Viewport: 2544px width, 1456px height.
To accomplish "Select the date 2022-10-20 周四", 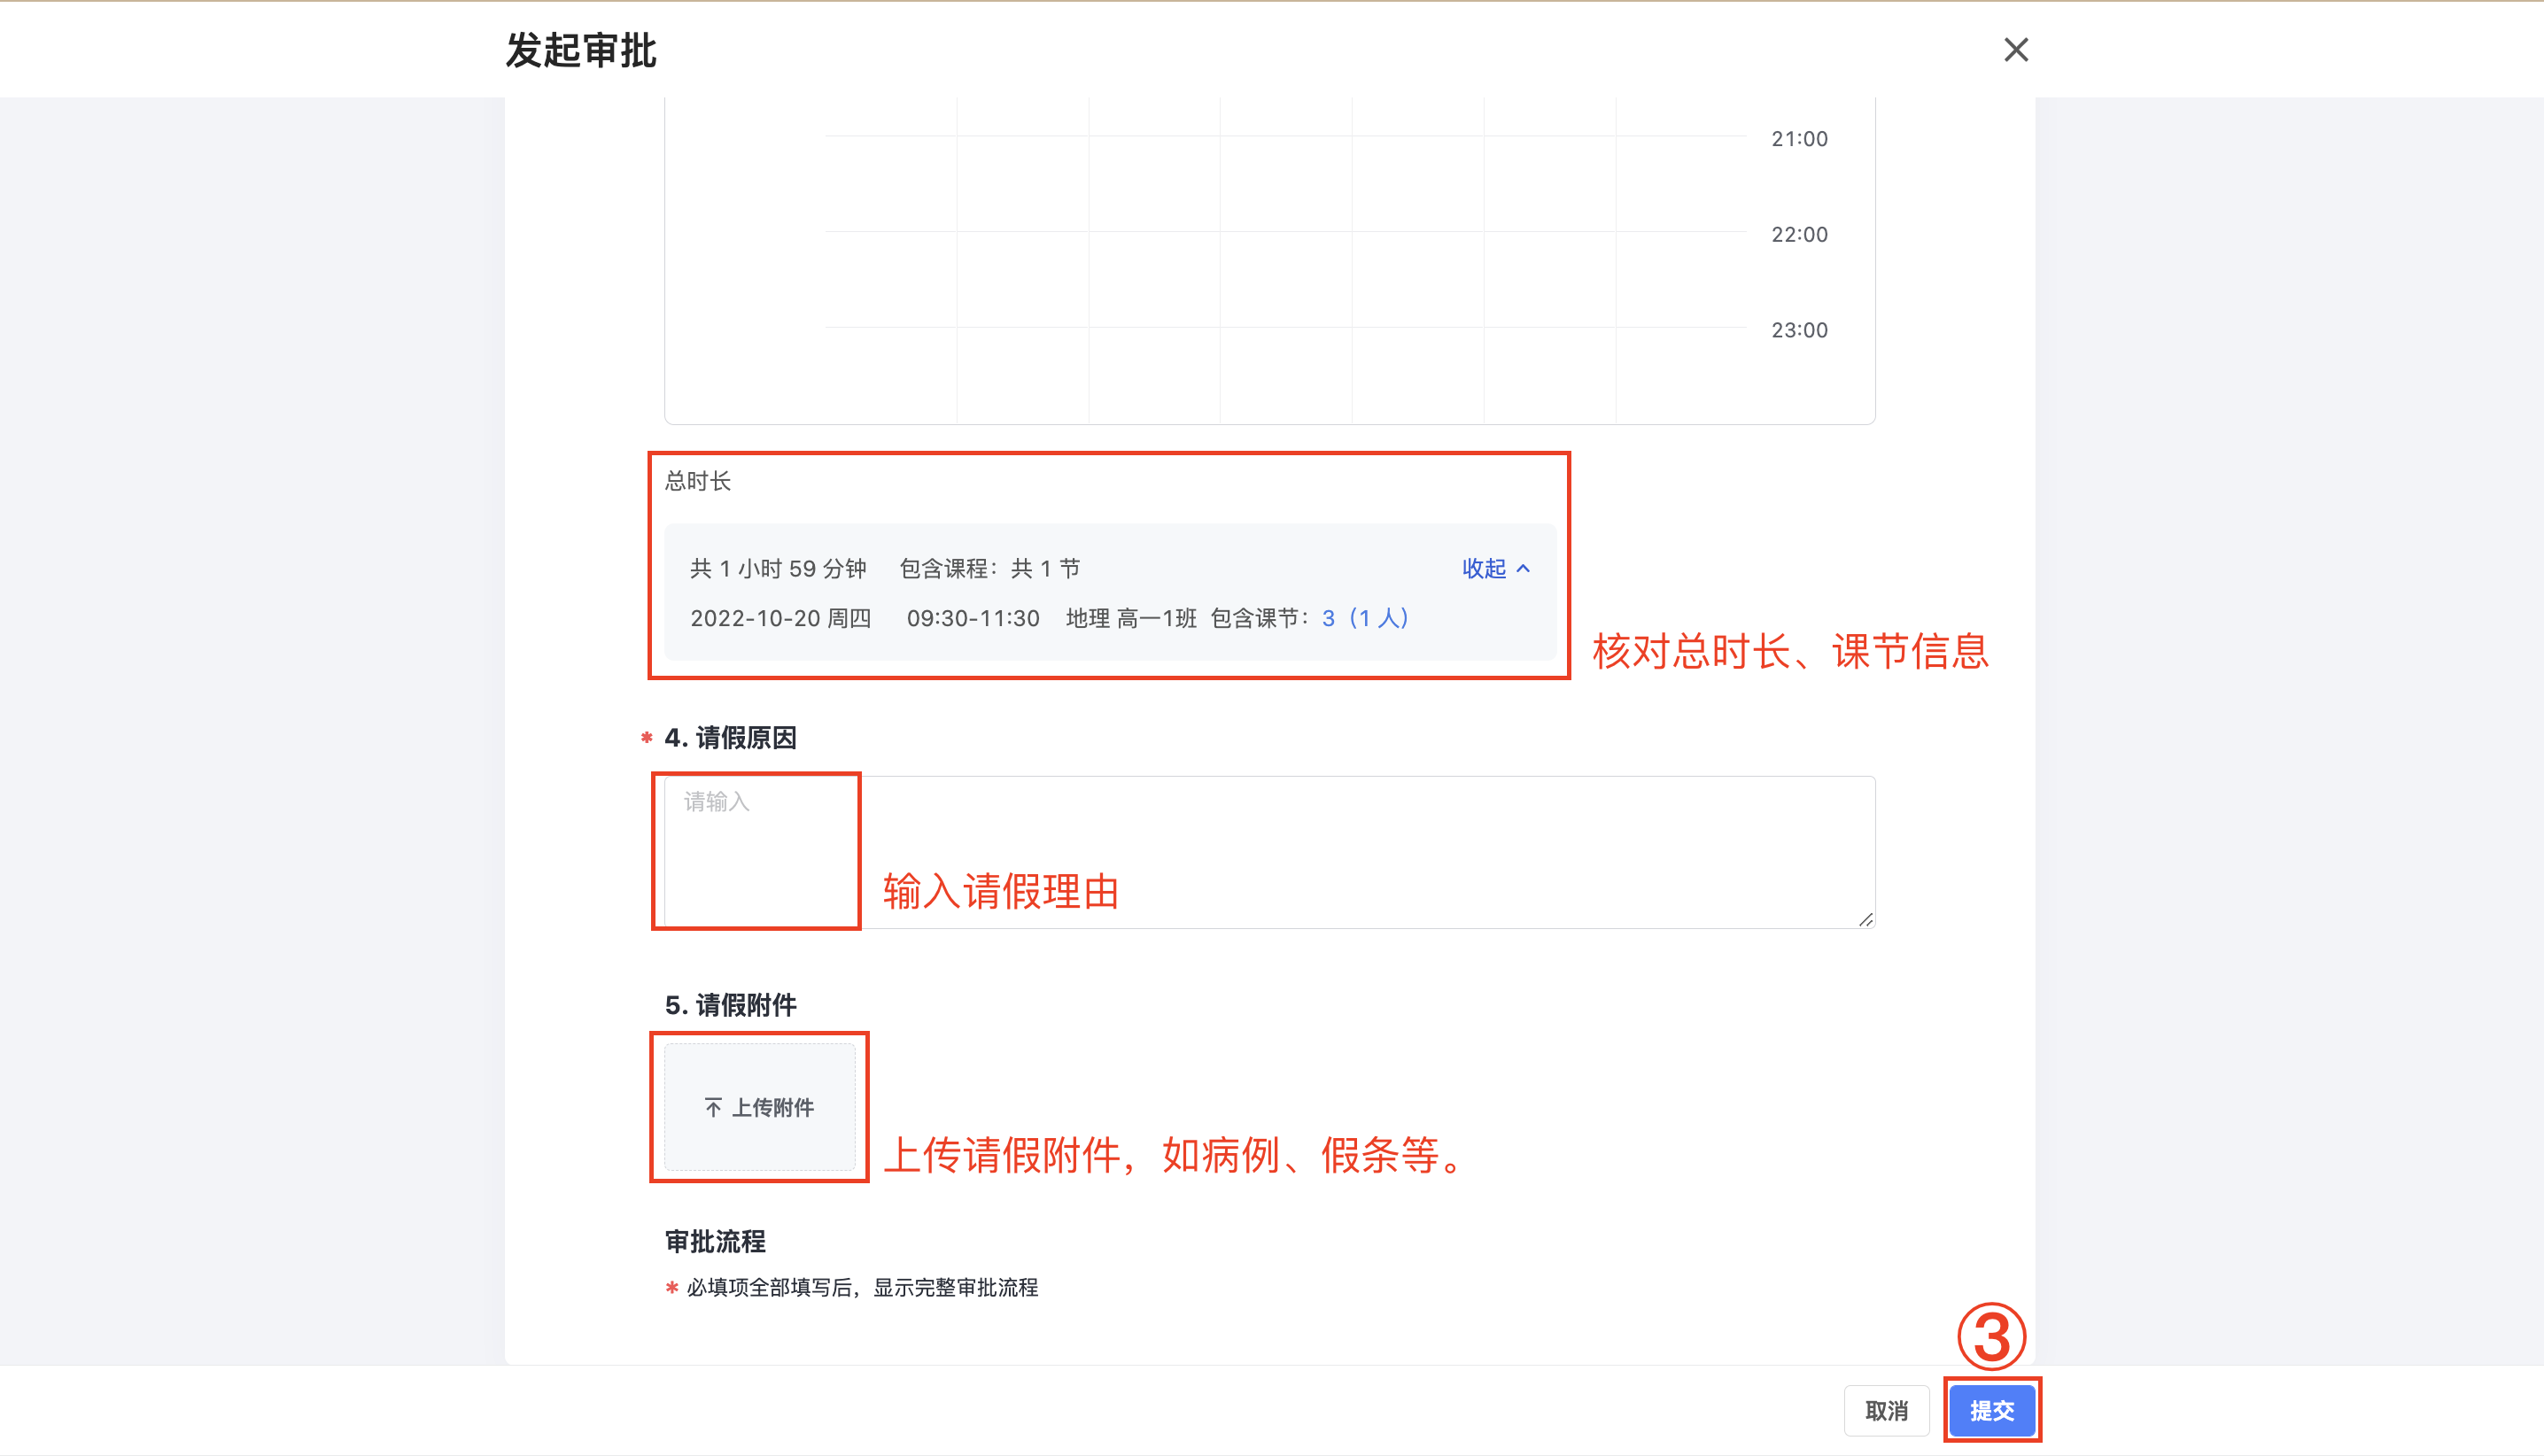I will pos(780,618).
